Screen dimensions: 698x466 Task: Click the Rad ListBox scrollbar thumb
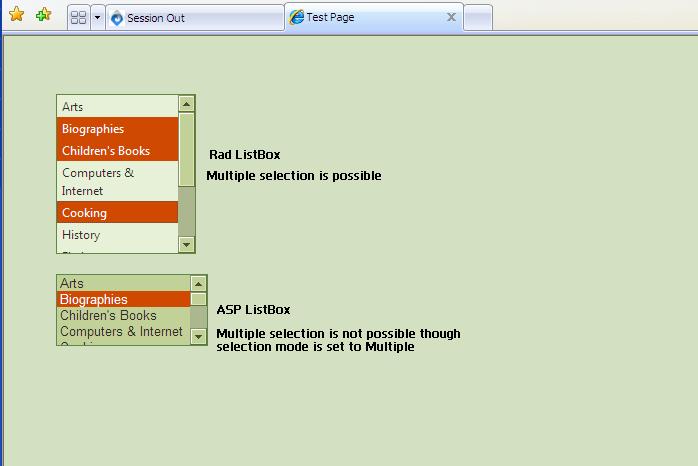(187, 150)
